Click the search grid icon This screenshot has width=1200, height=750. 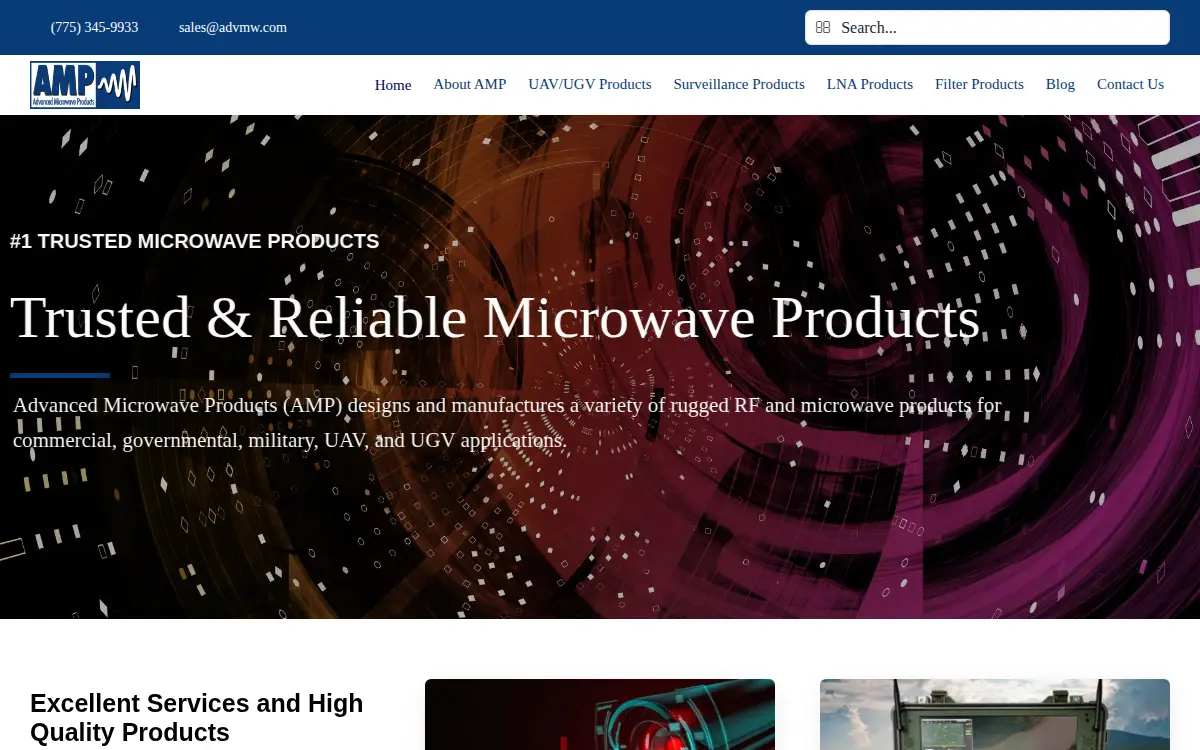click(x=823, y=28)
